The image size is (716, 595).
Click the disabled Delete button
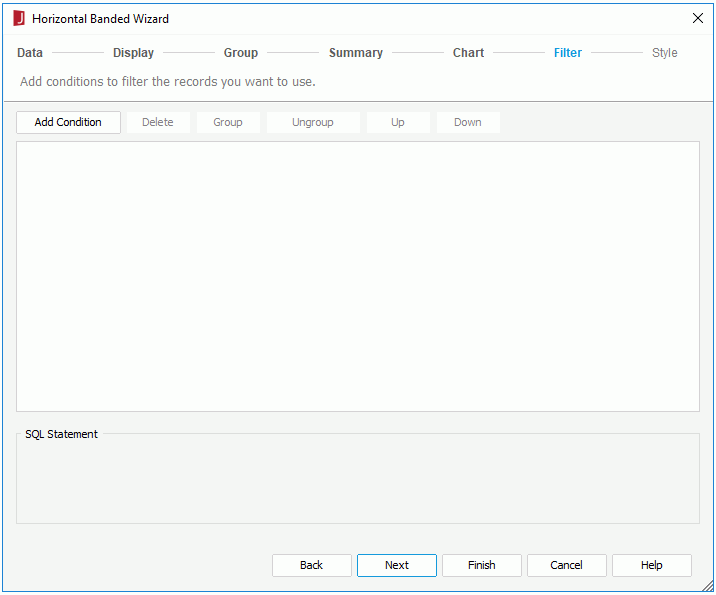click(x=158, y=122)
